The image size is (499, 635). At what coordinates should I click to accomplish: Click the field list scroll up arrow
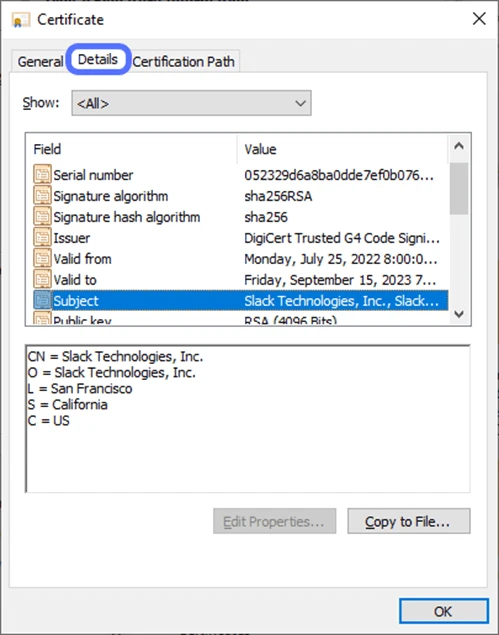point(459,146)
